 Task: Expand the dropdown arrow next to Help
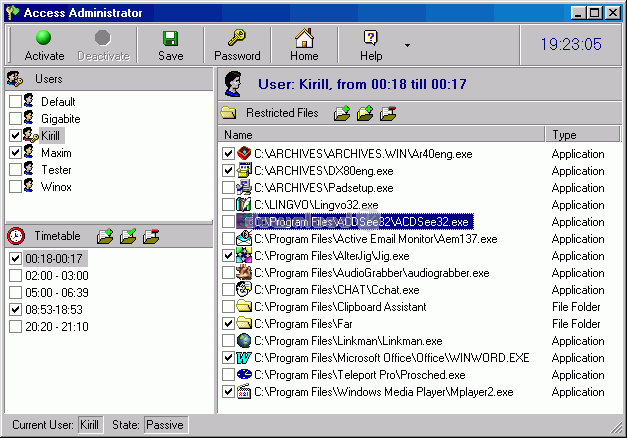(x=407, y=45)
